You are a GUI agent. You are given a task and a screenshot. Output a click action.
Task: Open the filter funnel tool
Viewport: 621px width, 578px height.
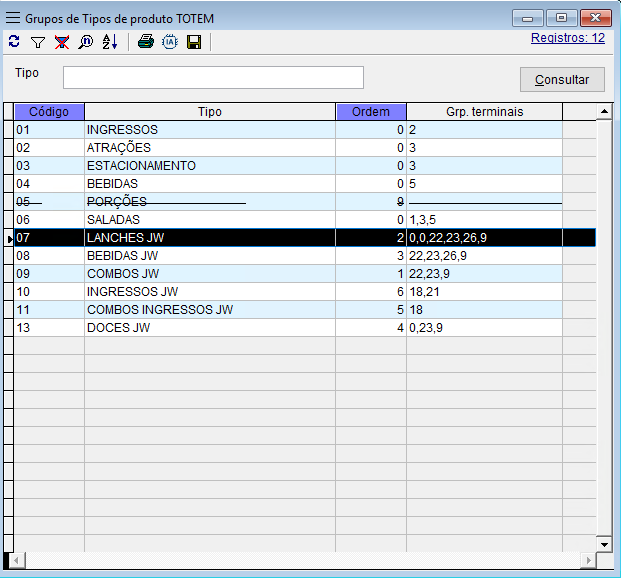38,42
